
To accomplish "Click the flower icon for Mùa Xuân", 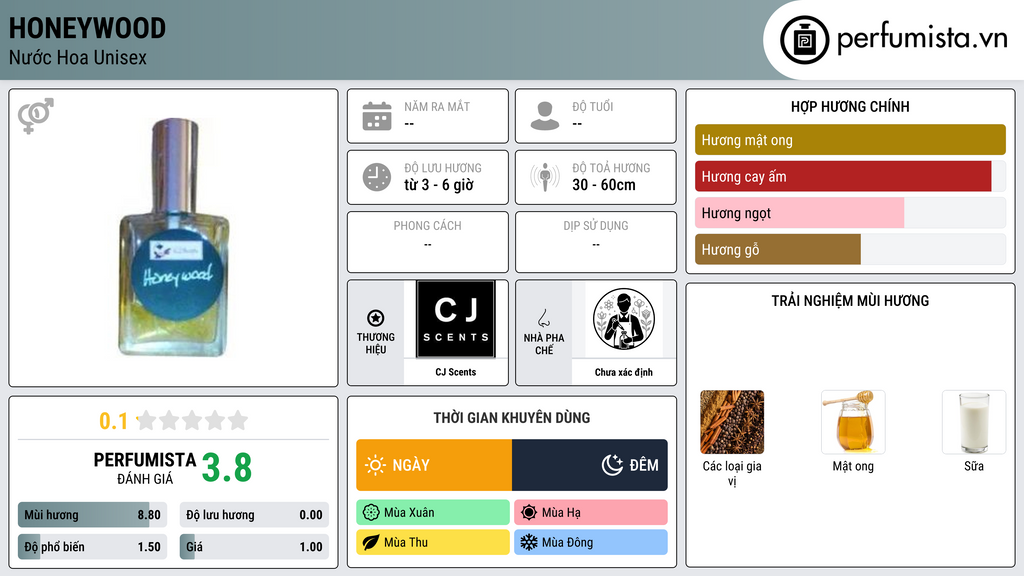I will pos(371,513).
